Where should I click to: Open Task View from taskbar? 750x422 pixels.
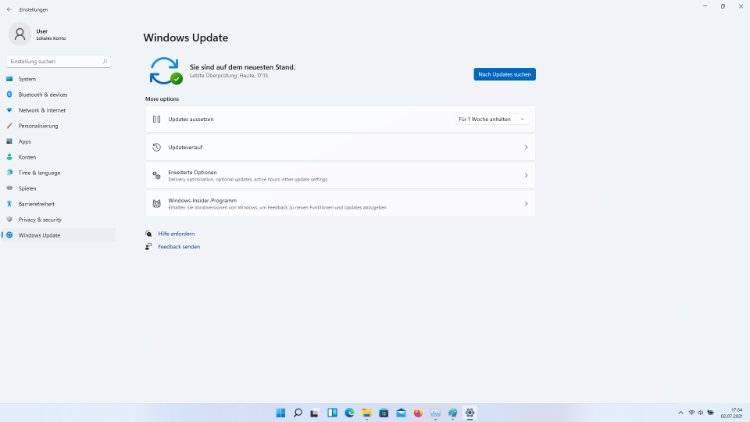click(x=314, y=413)
